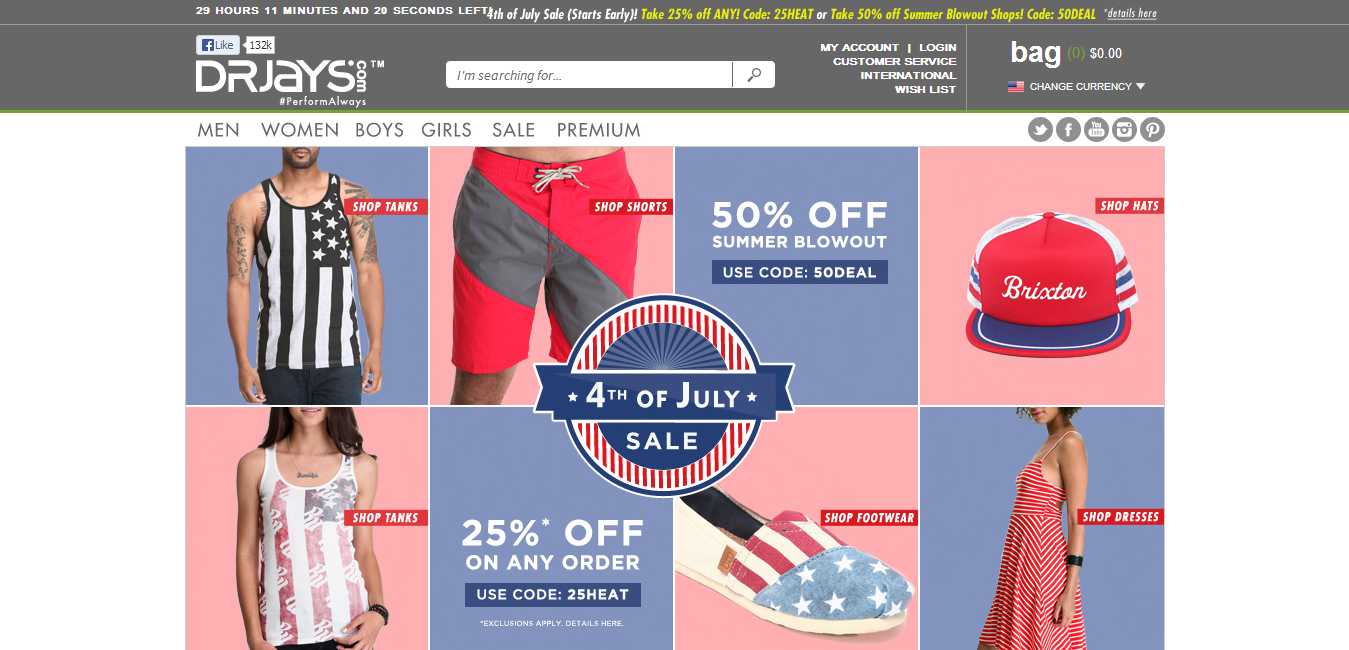Click the Facebook Like button
The image size is (1349, 650).
[217, 45]
